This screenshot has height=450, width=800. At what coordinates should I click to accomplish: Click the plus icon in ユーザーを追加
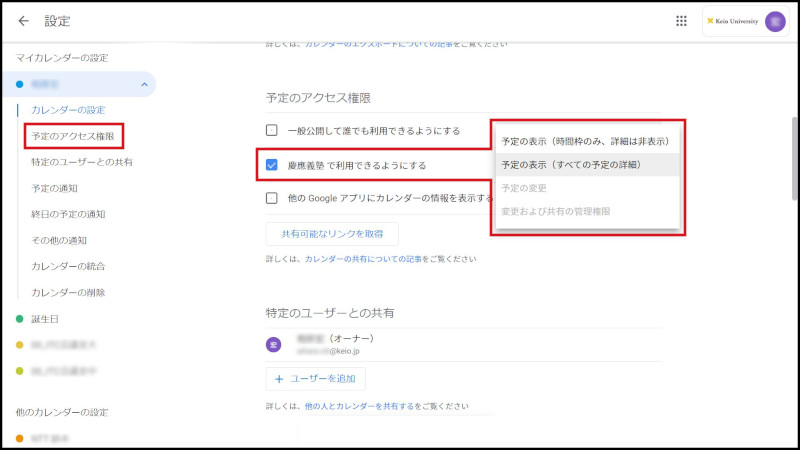tap(279, 379)
